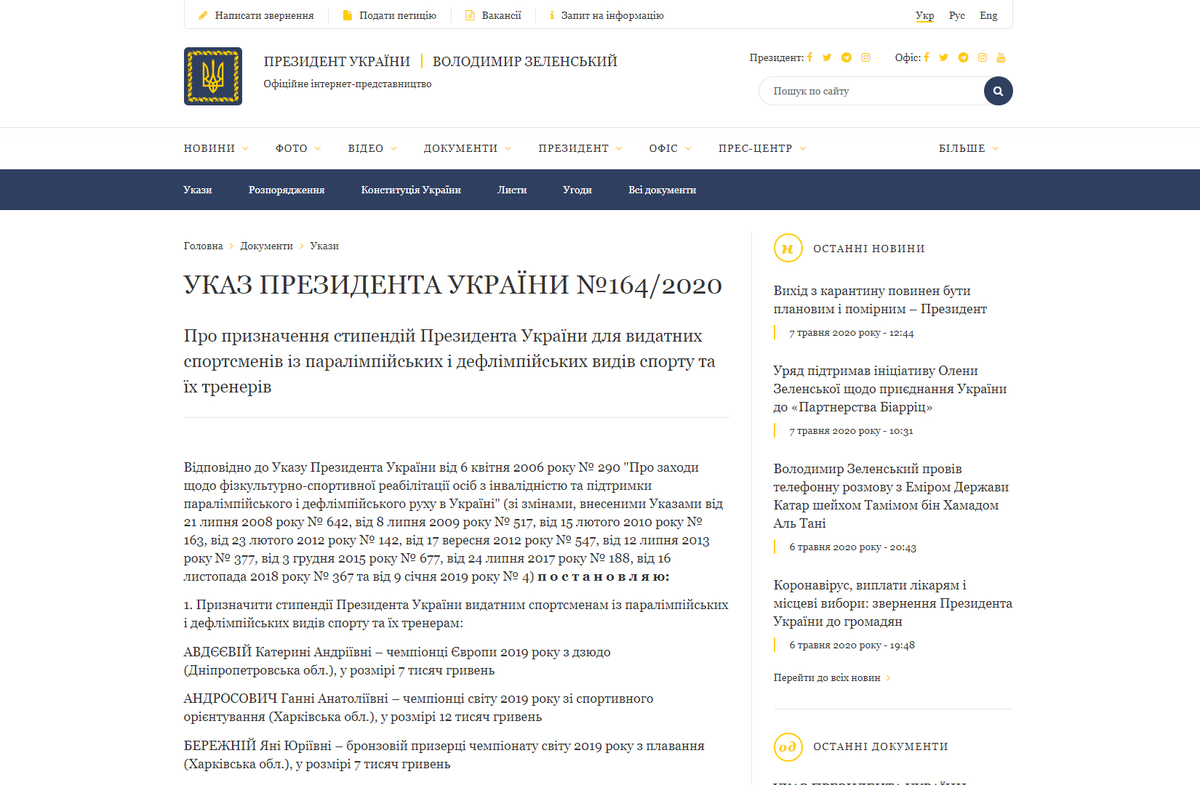Screen dimensions: 1200x785
Task: Click the Перейти до всіх новин link
Action: coord(832,678)
